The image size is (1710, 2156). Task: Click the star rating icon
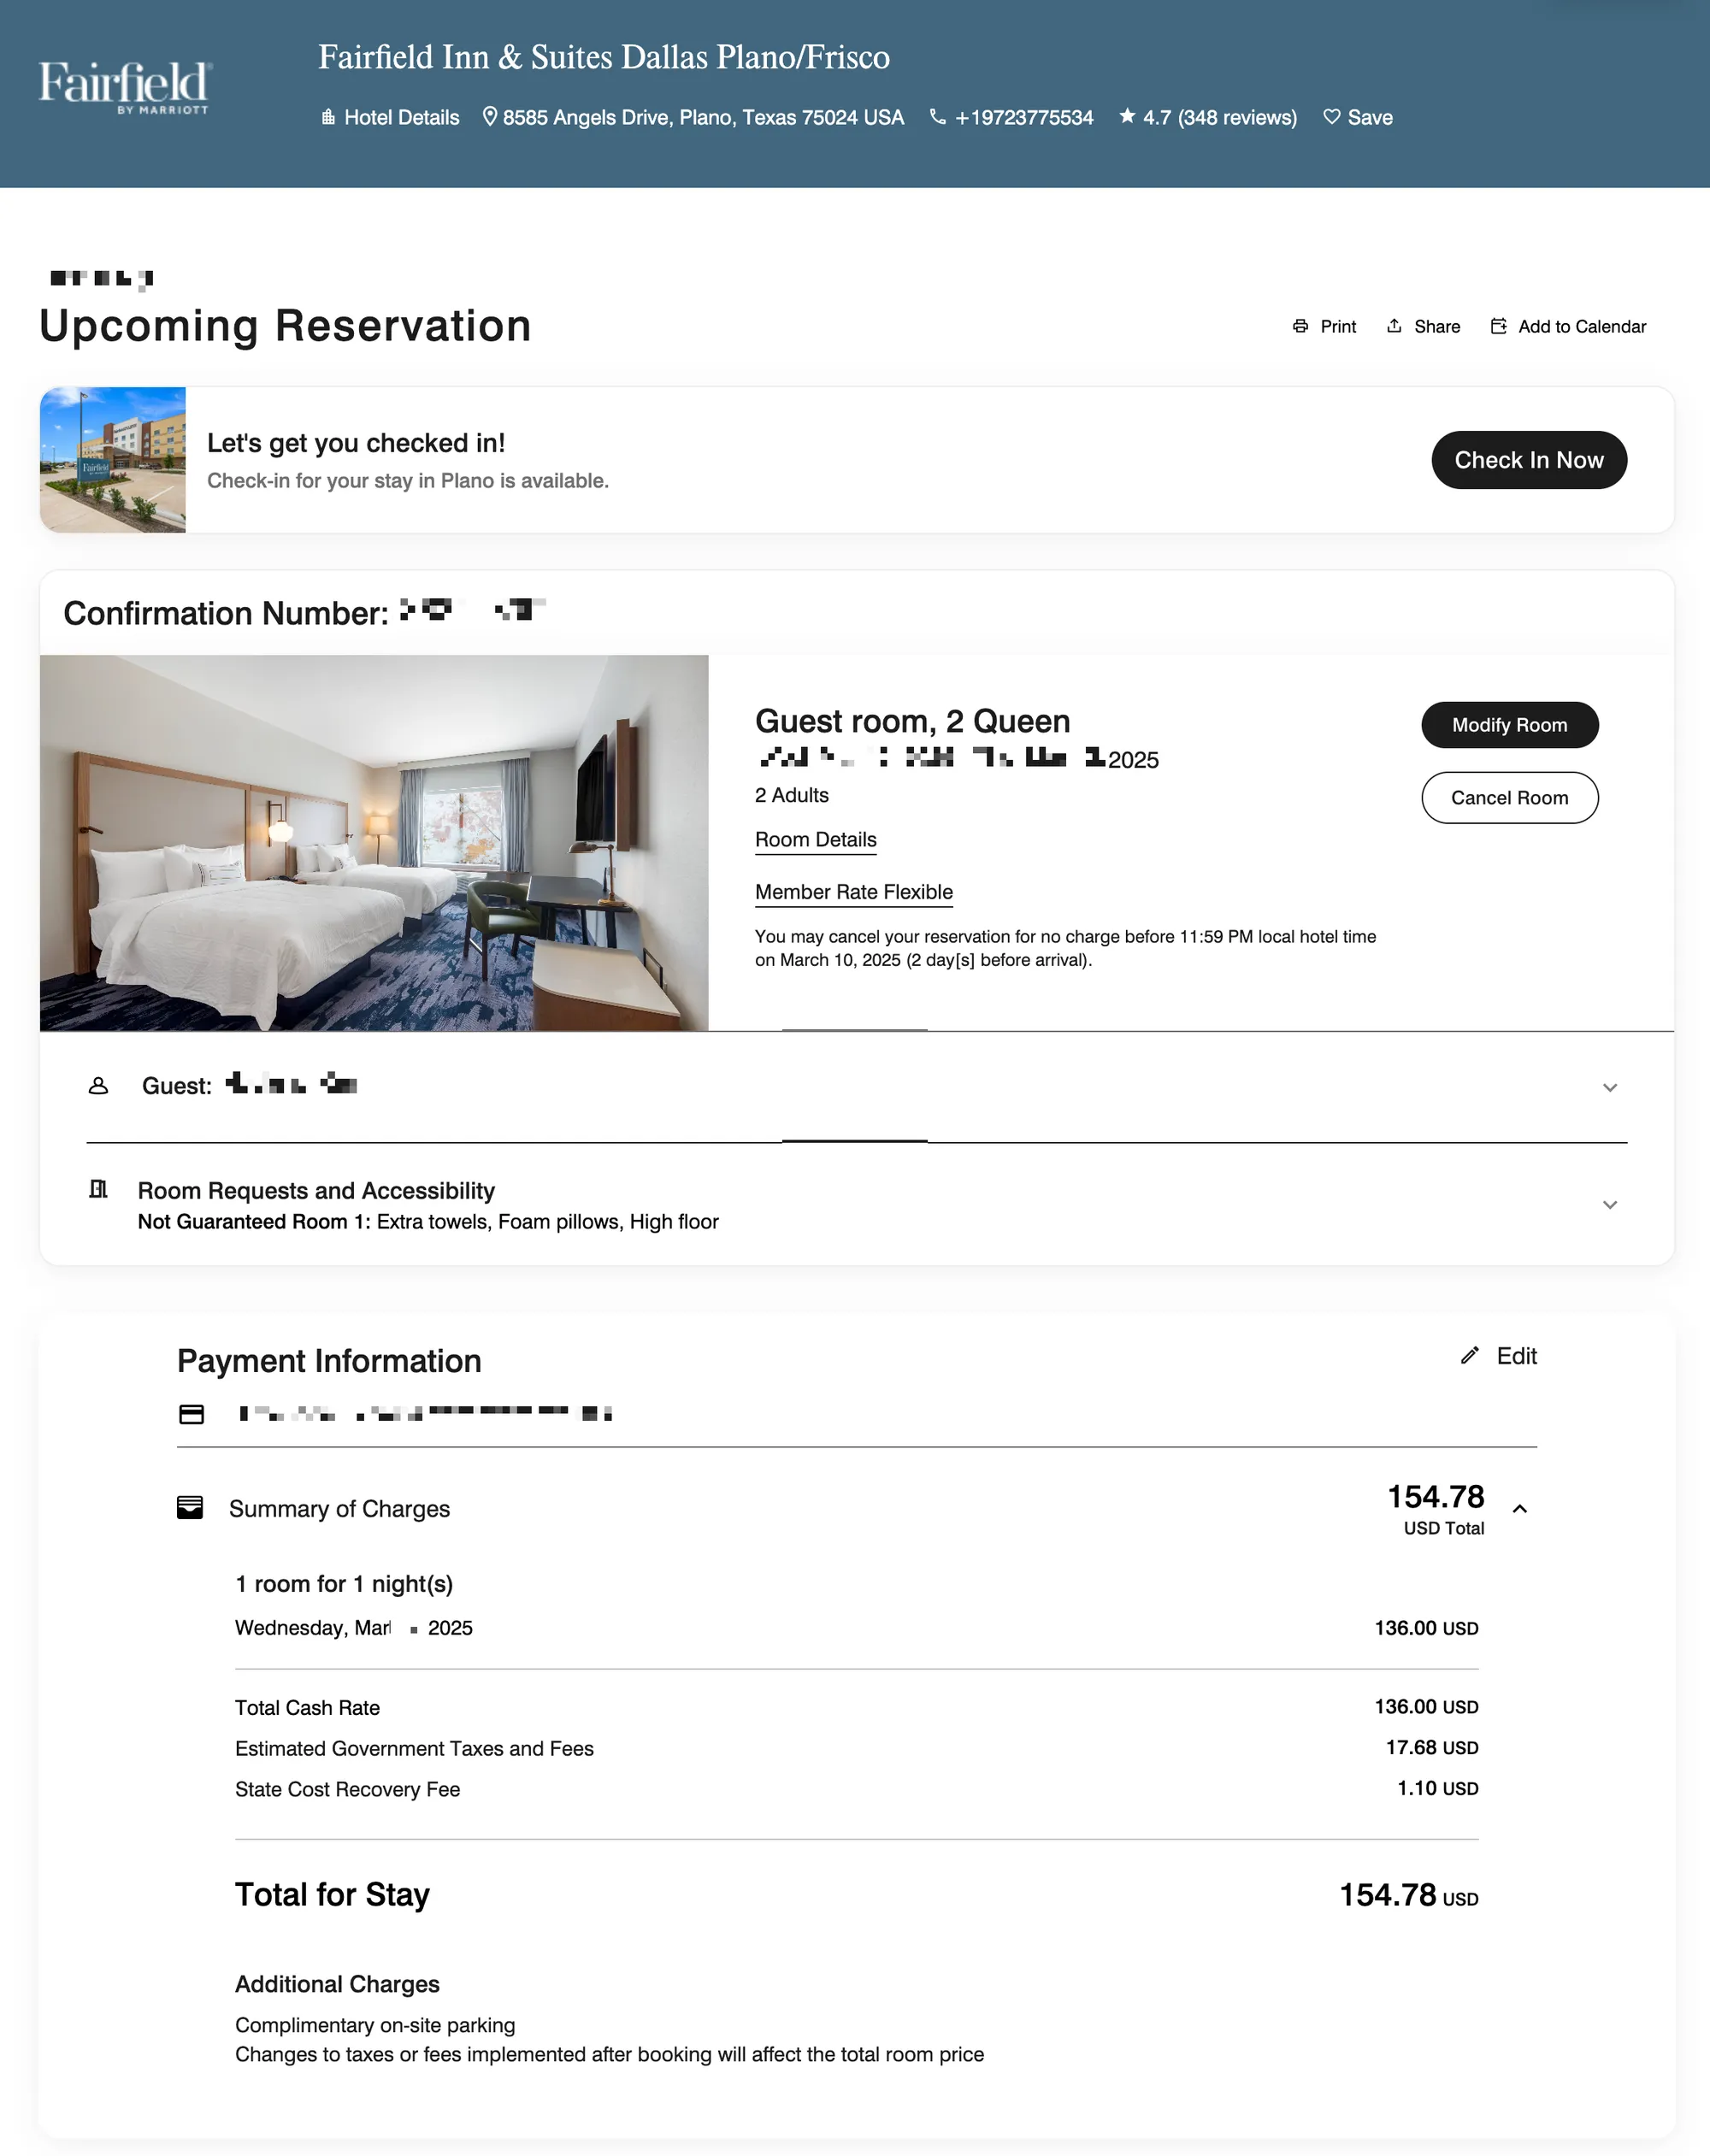[x=1127, y=116]
